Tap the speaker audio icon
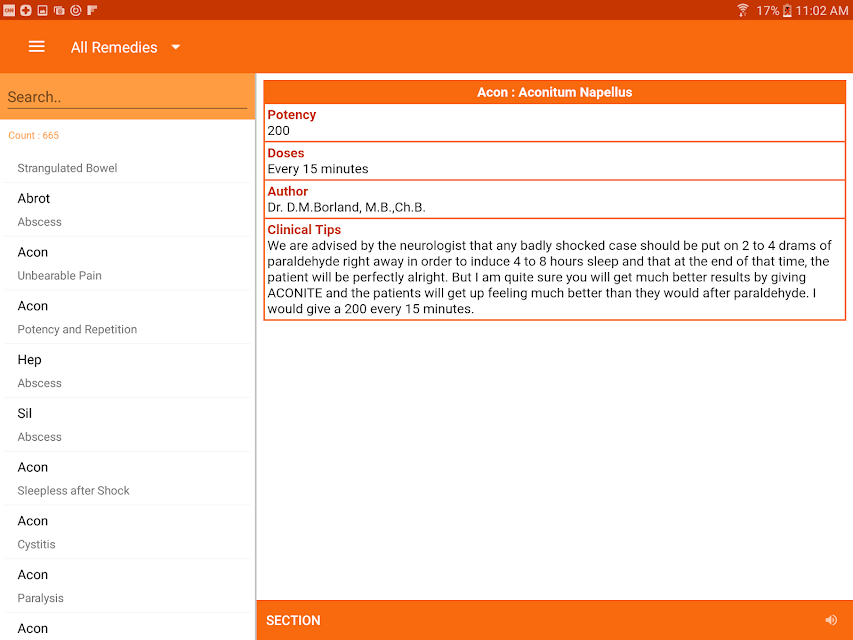 pos(831,620)
